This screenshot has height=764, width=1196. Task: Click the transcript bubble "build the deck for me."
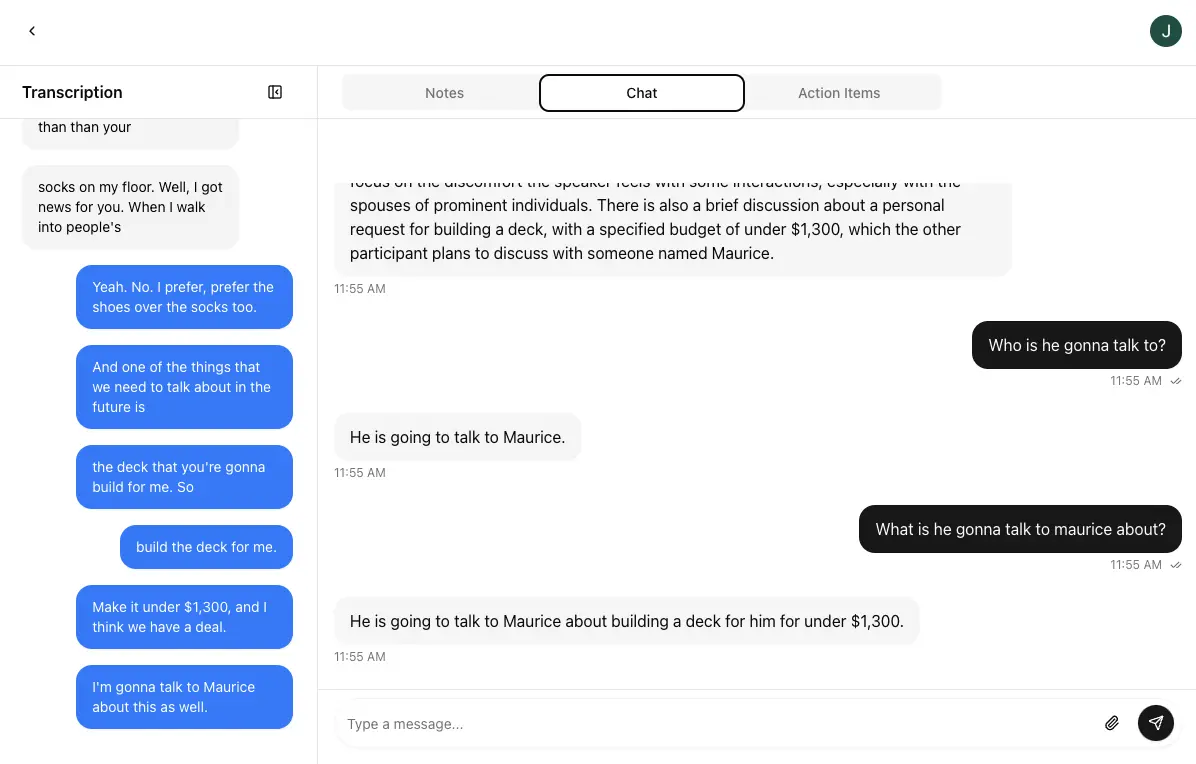[206, 547]
